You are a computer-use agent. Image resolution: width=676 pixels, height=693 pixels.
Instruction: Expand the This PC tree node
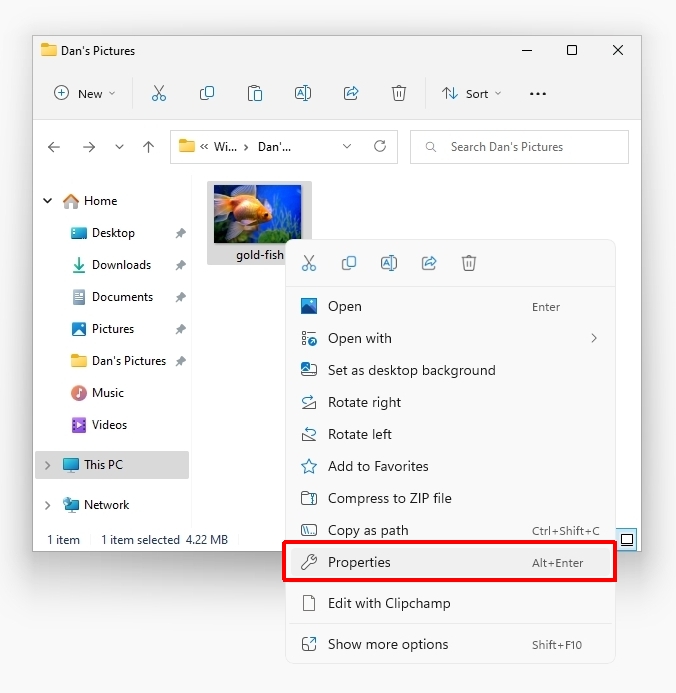pyautogui.click(x=47, y=465)
